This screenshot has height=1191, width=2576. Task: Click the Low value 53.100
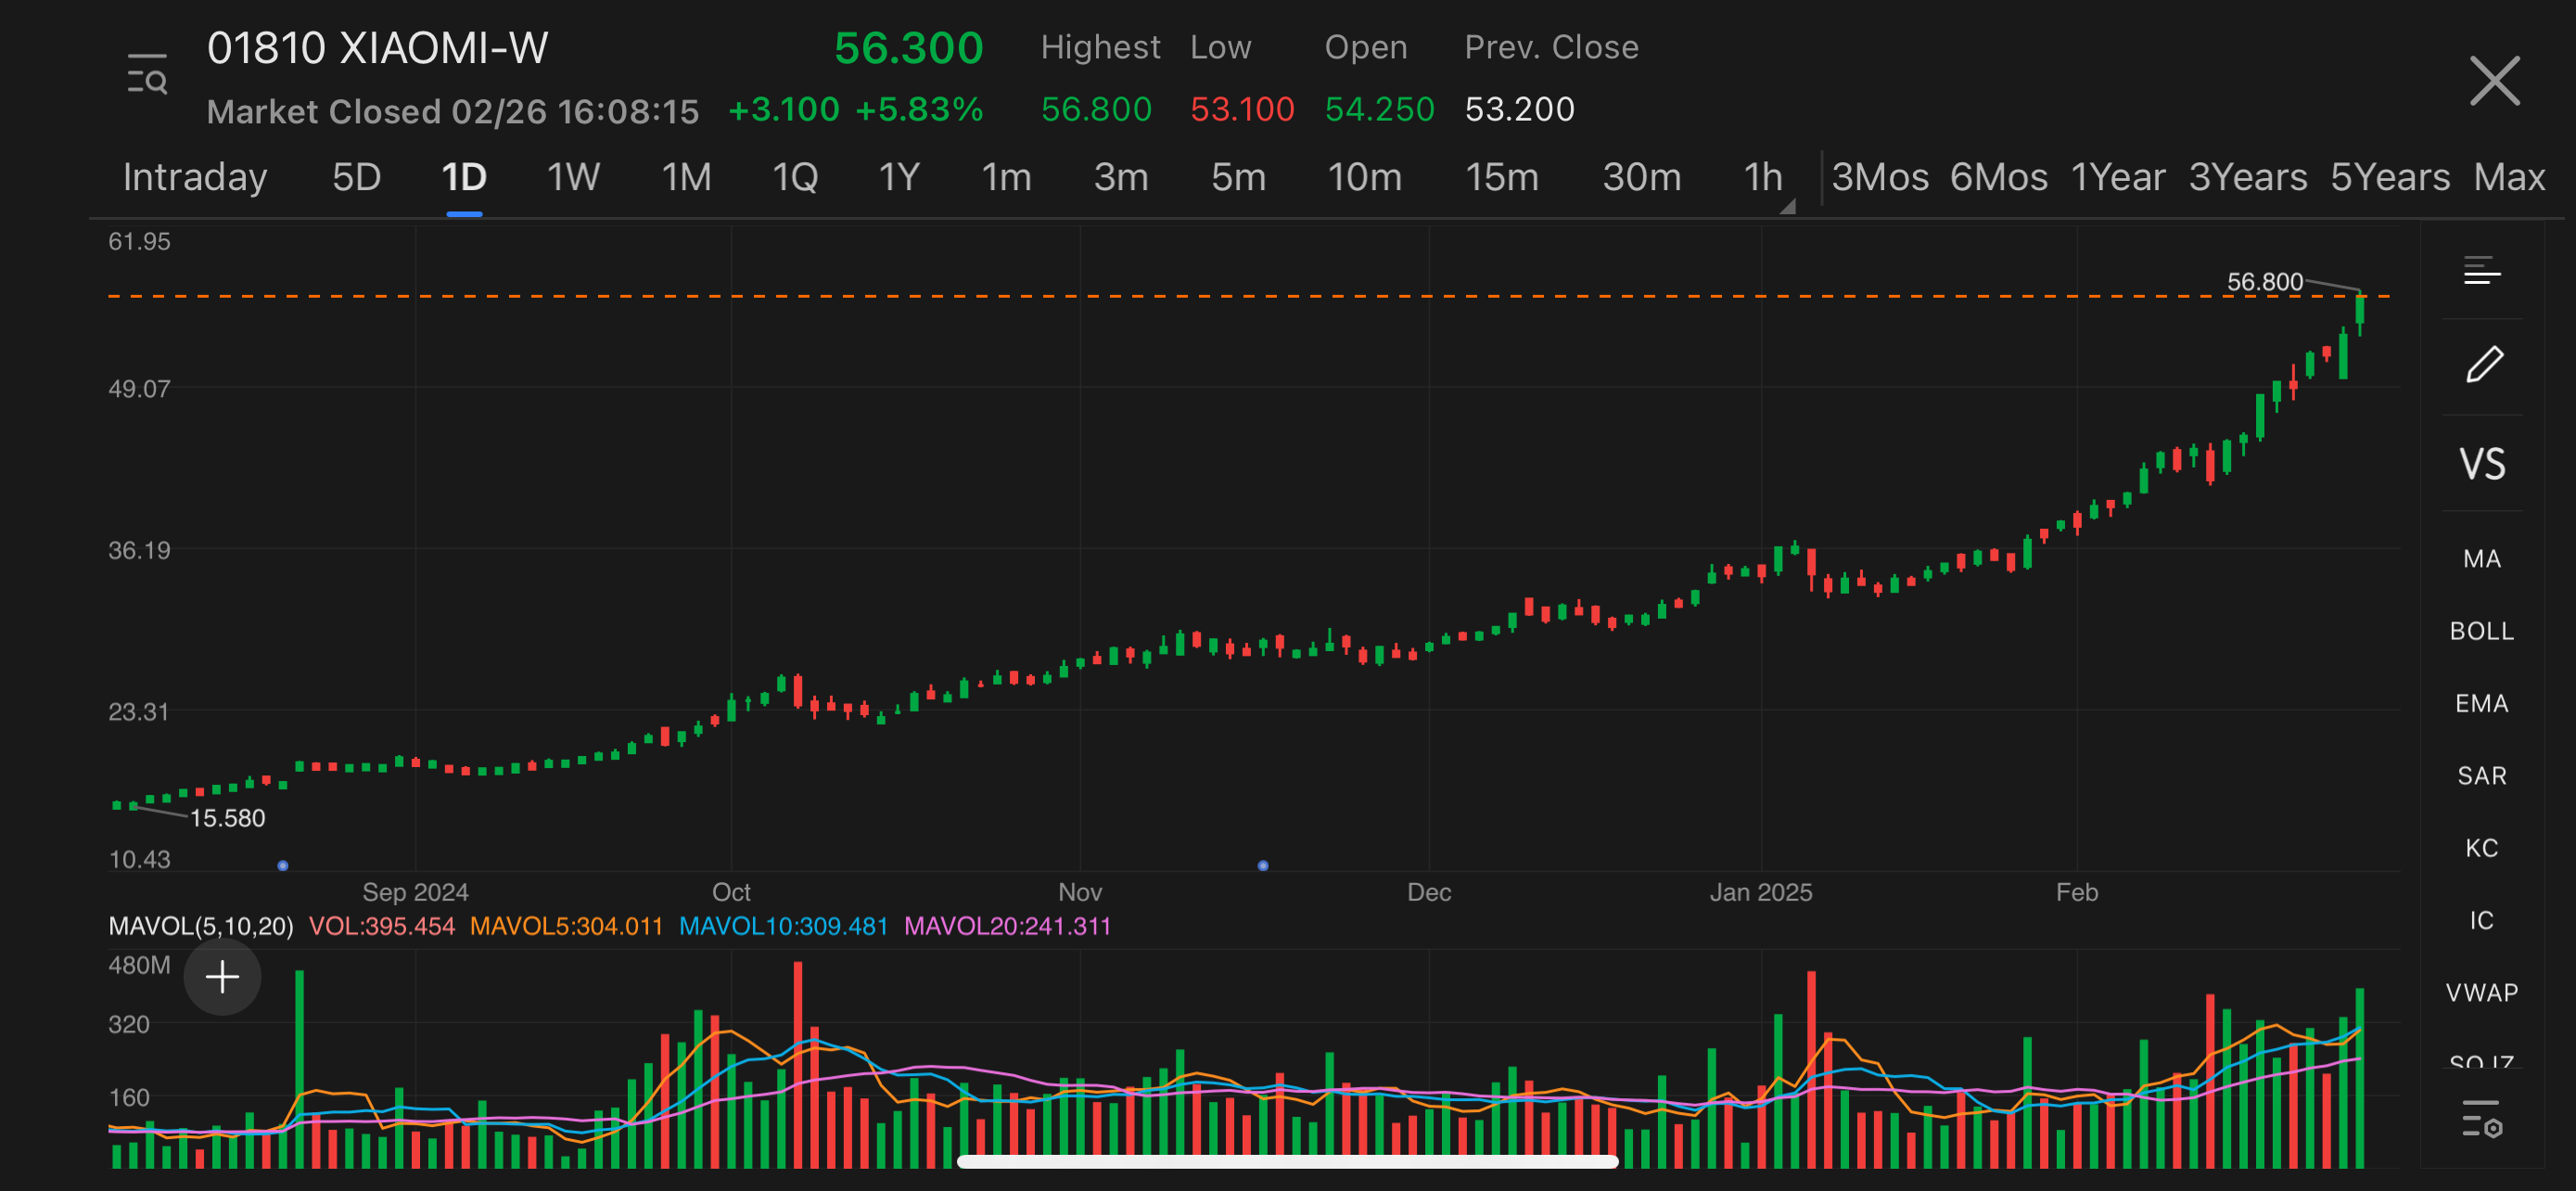pos(1241,109)
